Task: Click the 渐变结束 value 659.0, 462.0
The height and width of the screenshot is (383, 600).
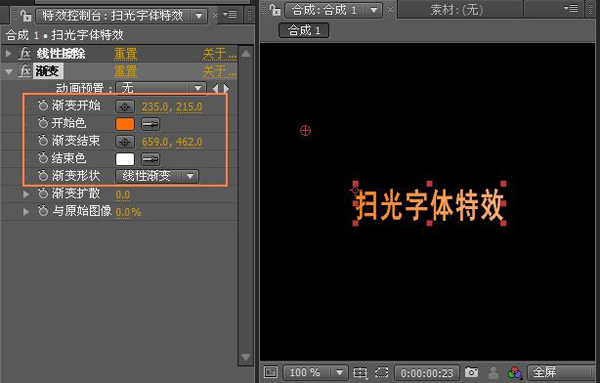Action: click(x=172, y=142)
